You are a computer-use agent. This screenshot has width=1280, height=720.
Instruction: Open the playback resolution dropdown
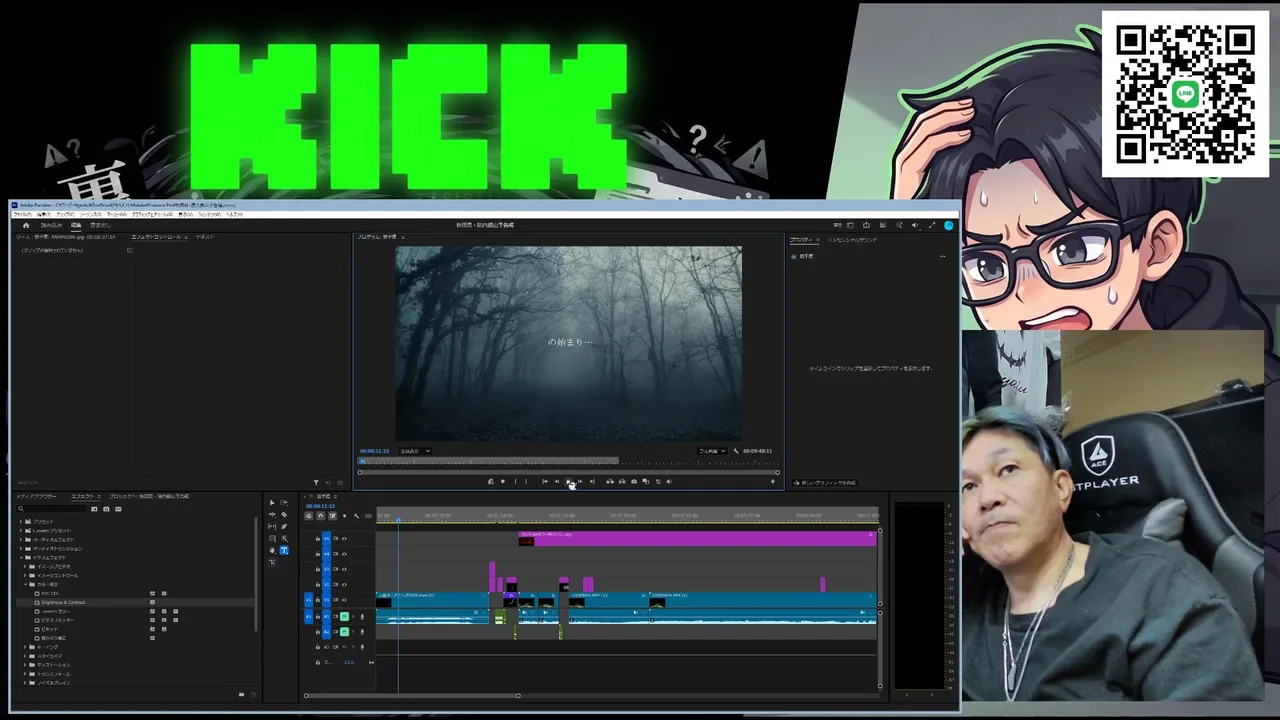pyautogui.click(x=712, y=451)
